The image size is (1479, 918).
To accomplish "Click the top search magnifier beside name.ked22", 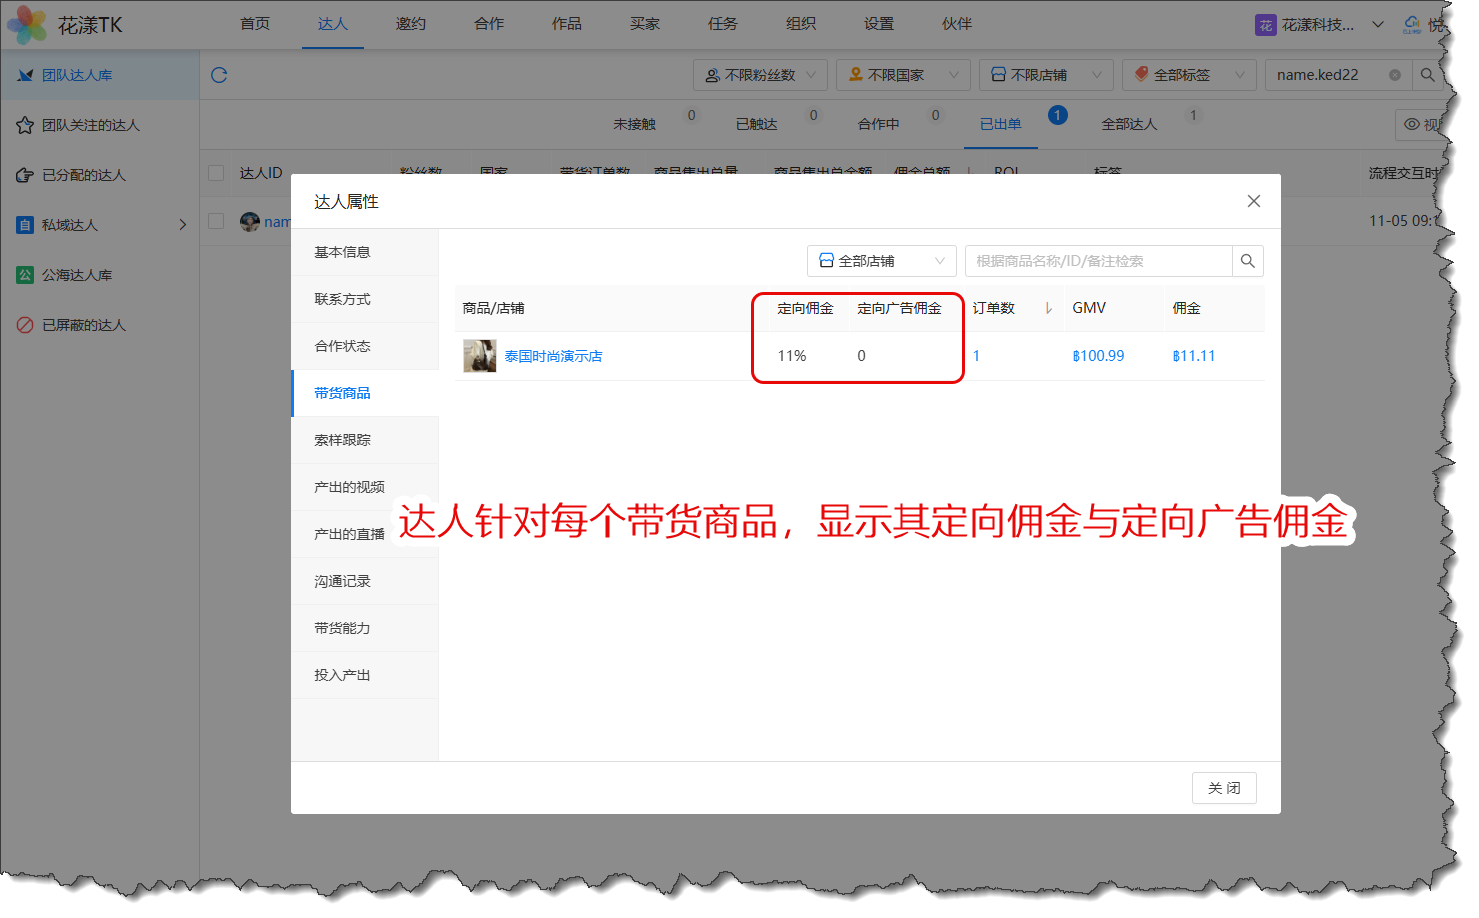I will coord(1427,75).
